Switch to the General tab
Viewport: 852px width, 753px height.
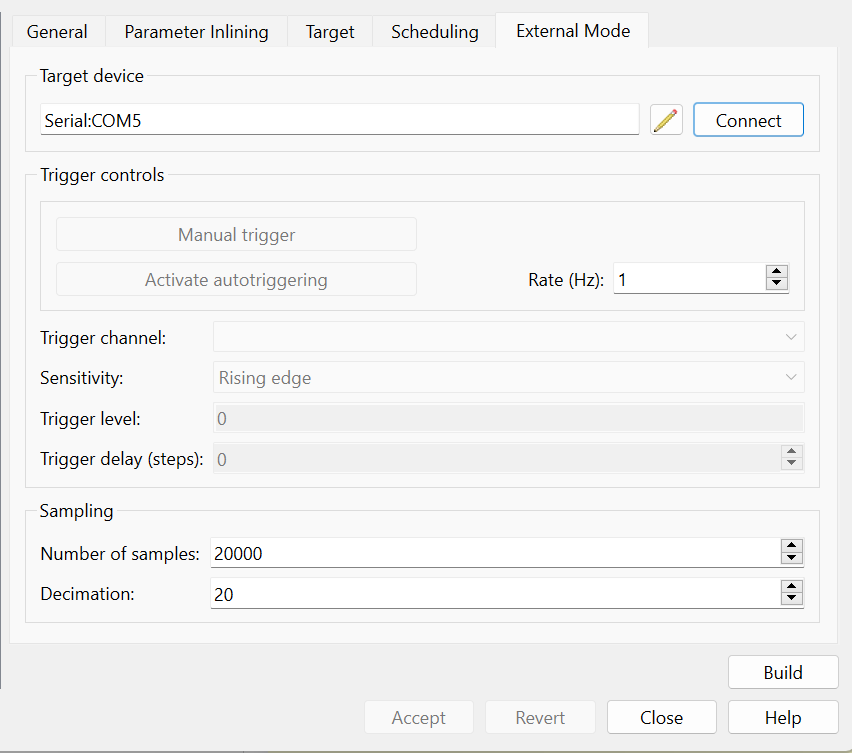click(57, 32)
